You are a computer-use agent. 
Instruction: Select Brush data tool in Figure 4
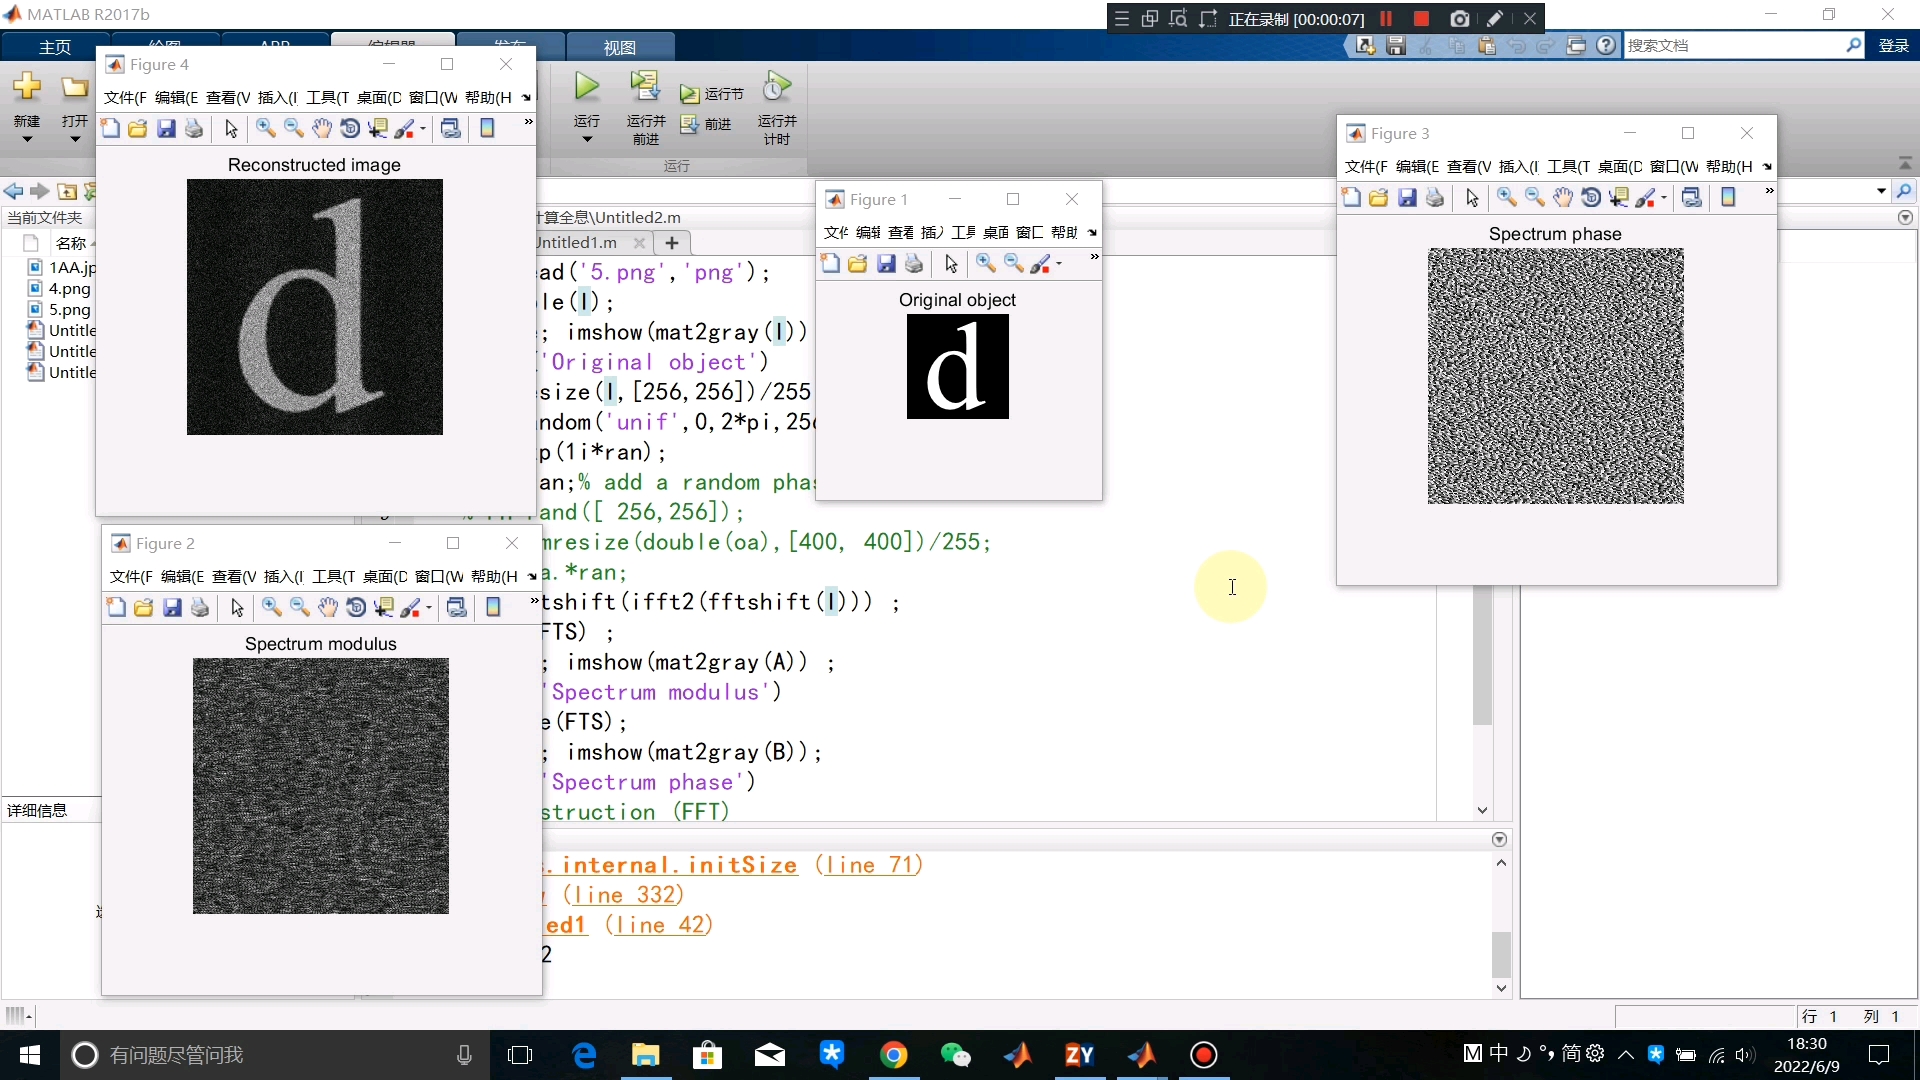[404, 128]
